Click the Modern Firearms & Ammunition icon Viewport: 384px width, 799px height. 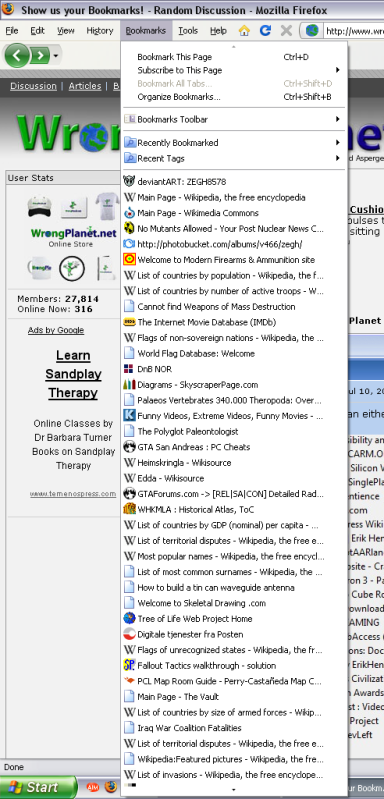(129, 260)
